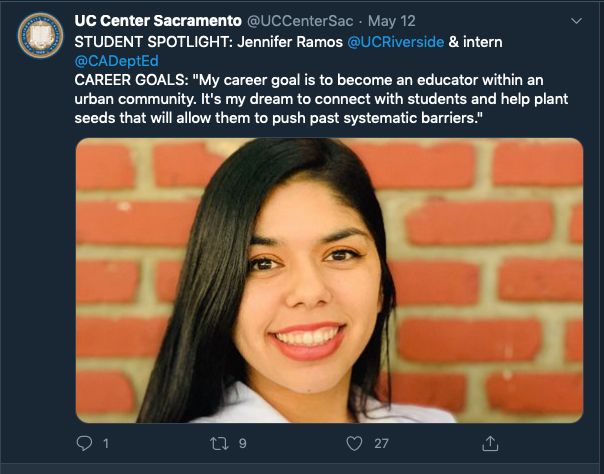604x474 pixels.
Task: Click the like count of 27
Action: point(381,442)
